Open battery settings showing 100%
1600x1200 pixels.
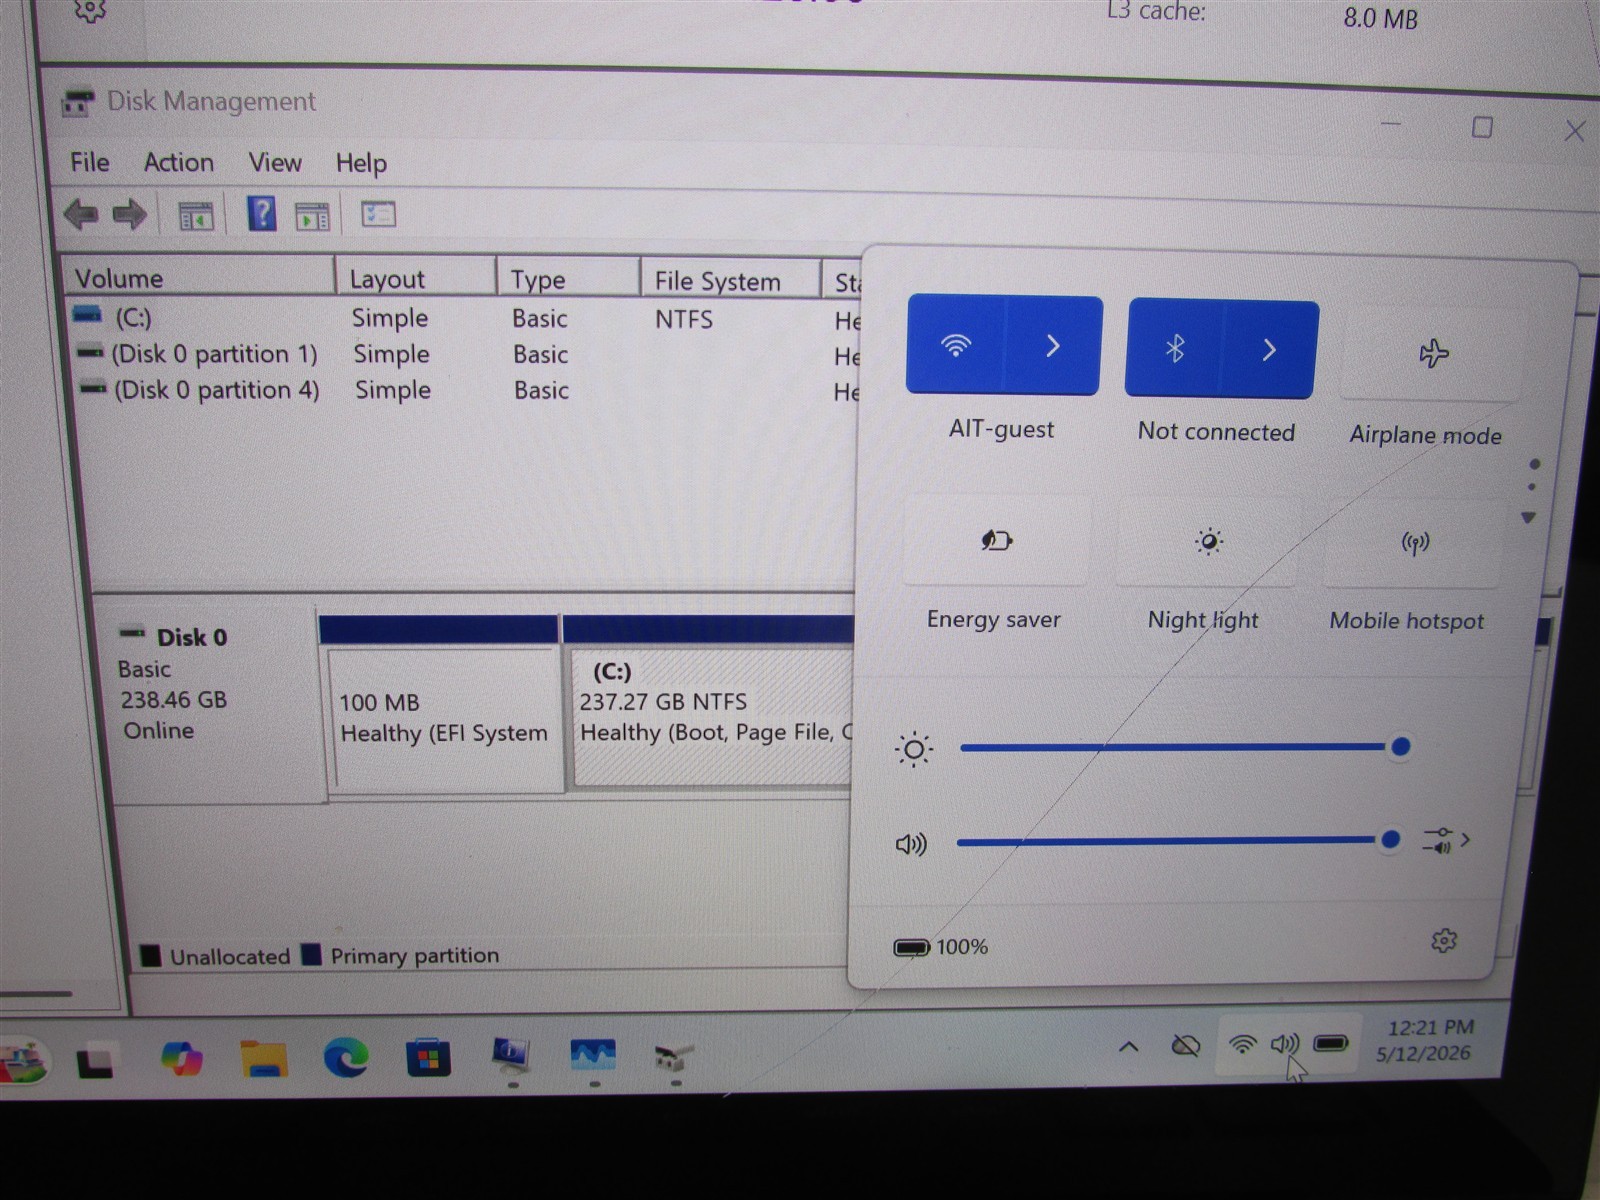coord(940,947)
